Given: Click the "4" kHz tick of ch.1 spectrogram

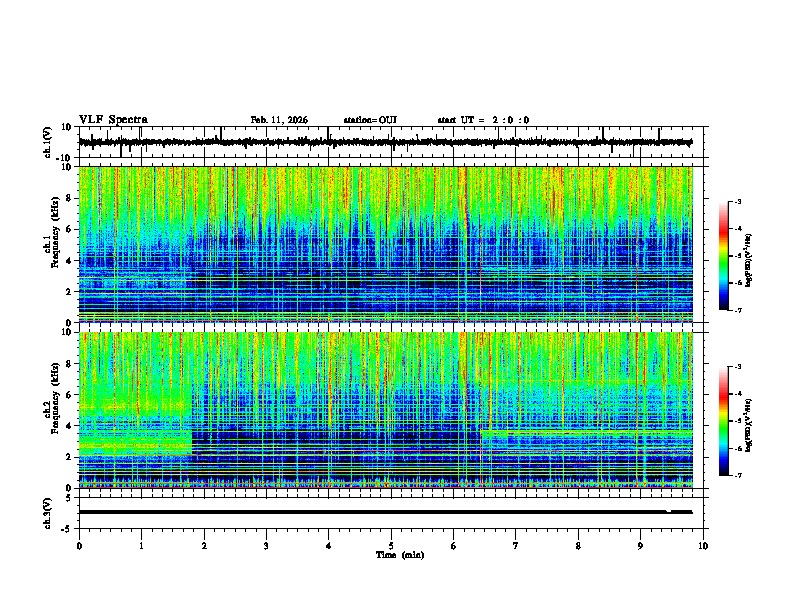Looking at the screenshot, I should click(x=69, y=261).
